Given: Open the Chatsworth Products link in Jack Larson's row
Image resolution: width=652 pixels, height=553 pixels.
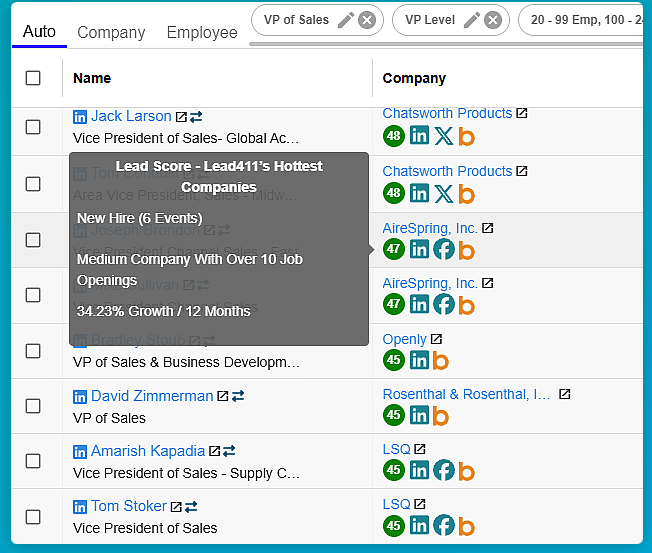Looking at the screenshot, I should click(x=447, y=113).
